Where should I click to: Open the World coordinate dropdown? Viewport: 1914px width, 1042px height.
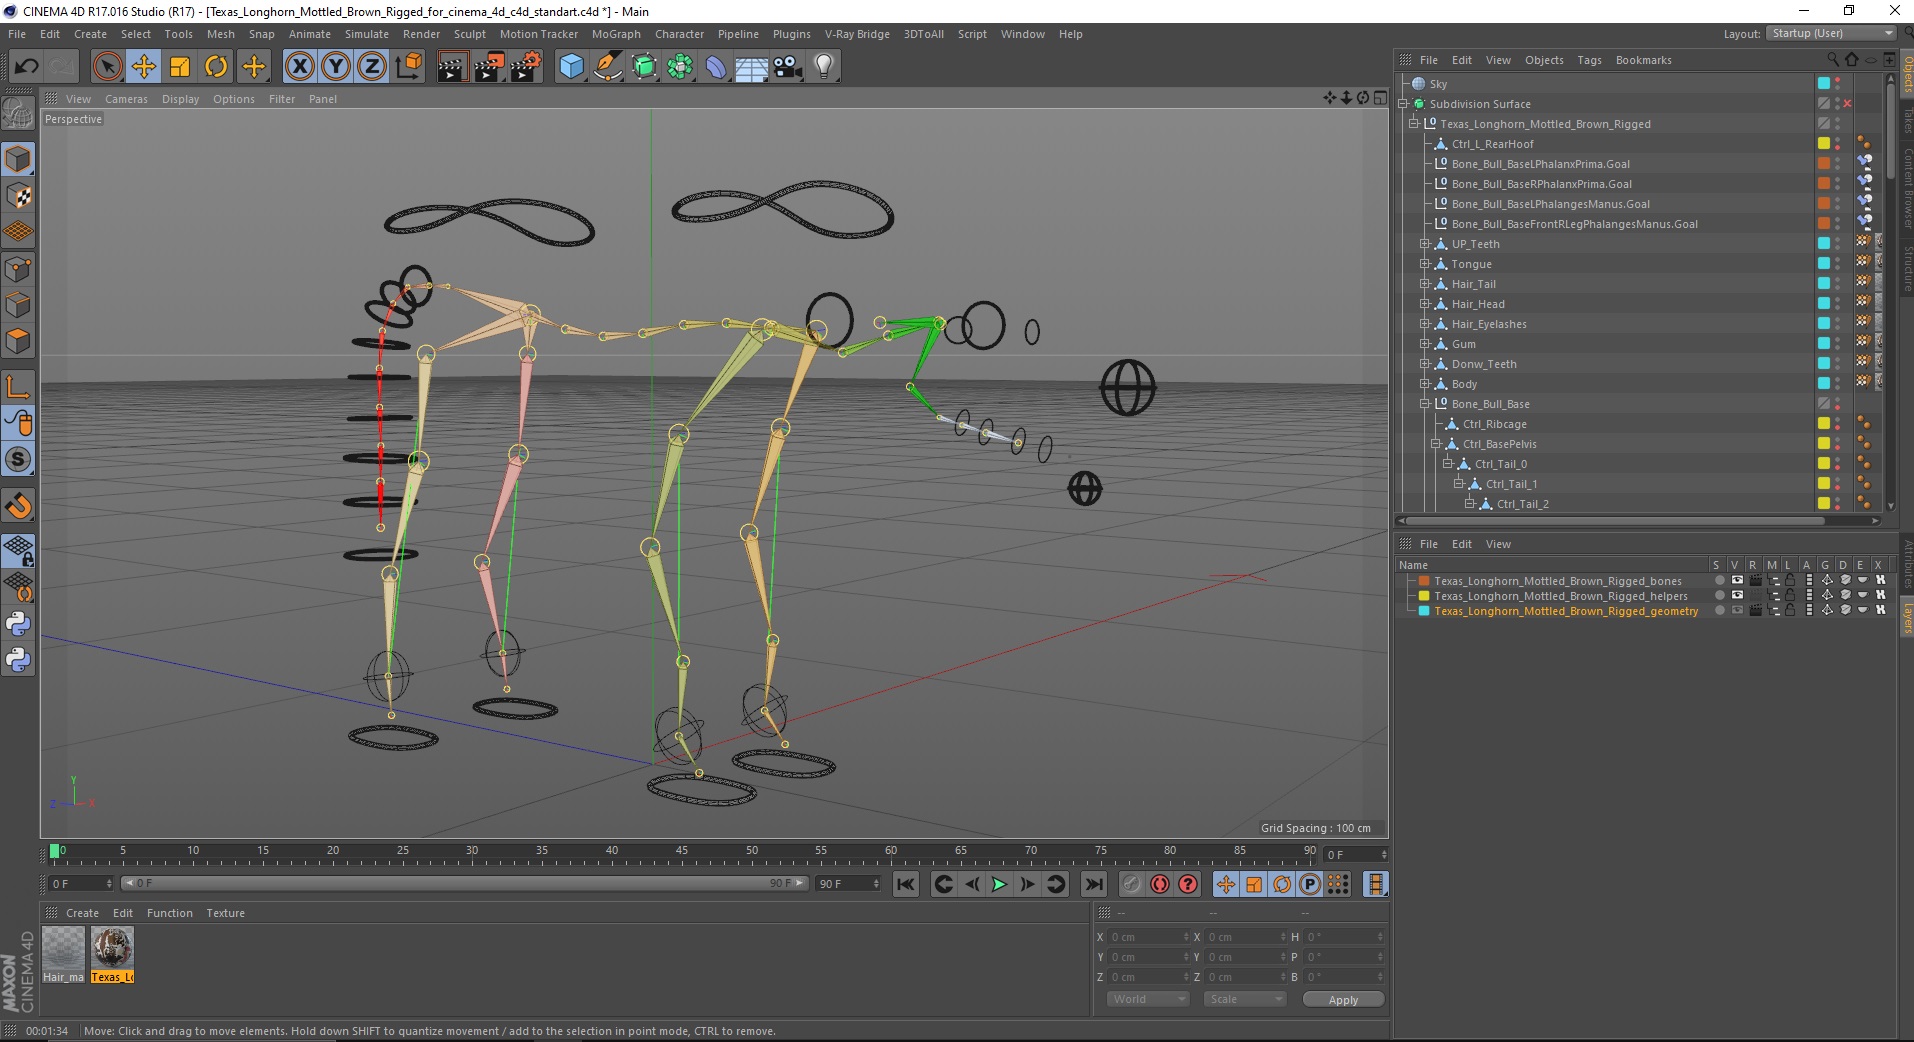1147,999
